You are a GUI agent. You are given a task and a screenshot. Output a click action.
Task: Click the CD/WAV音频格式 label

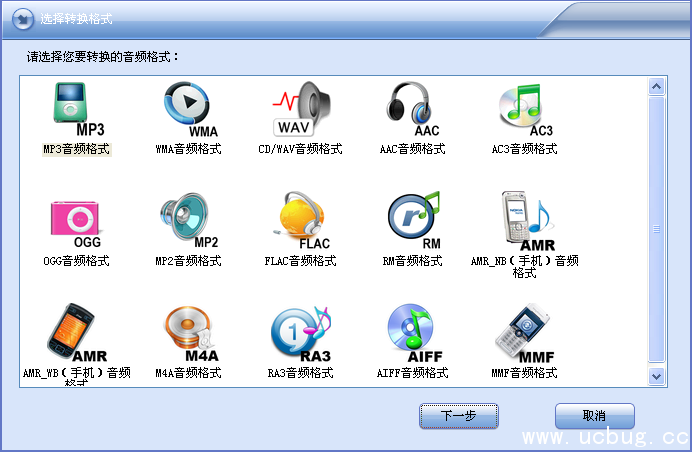point(301,149)
